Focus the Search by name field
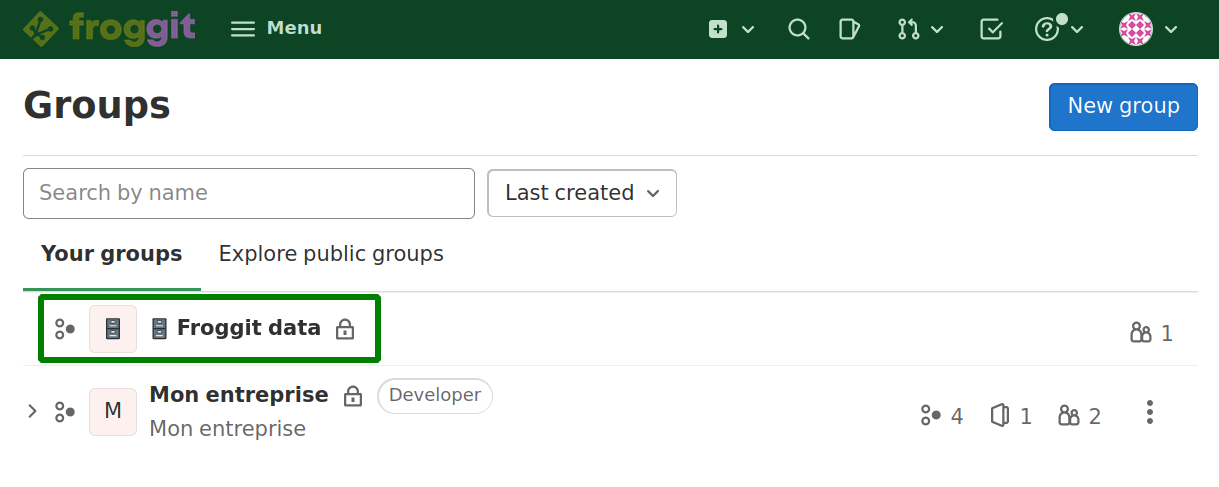 point(249,193)
